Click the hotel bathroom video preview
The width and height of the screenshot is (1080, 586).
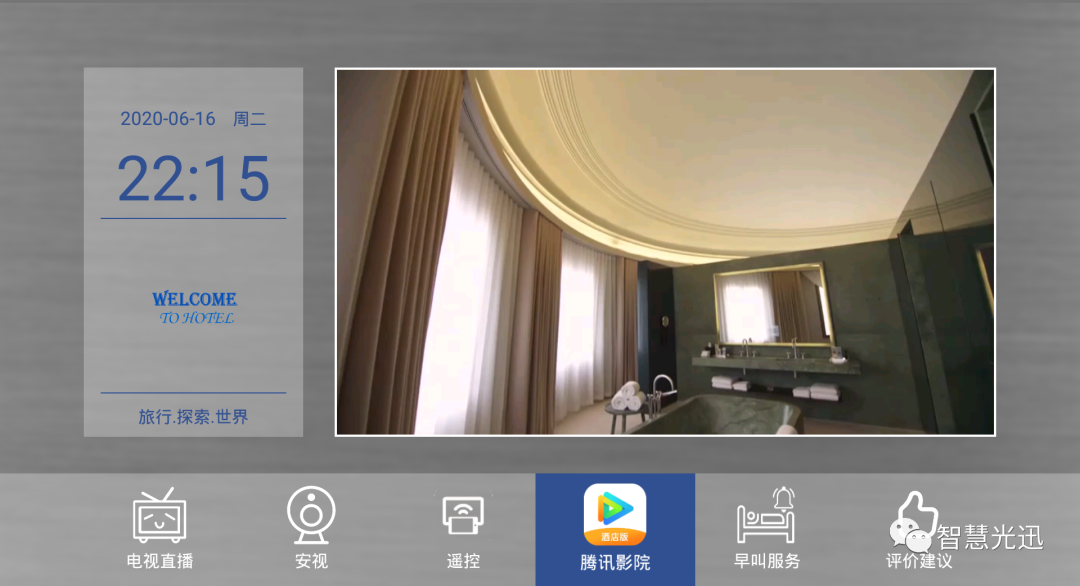(665, 252)
